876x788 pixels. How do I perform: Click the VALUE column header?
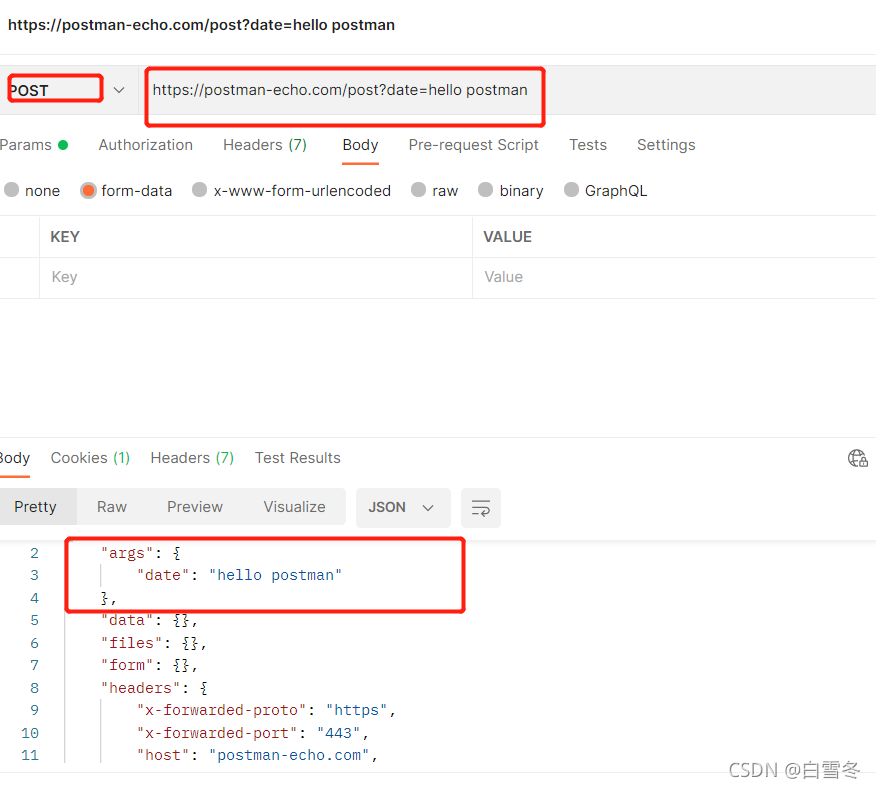click(x=507, y=237)
